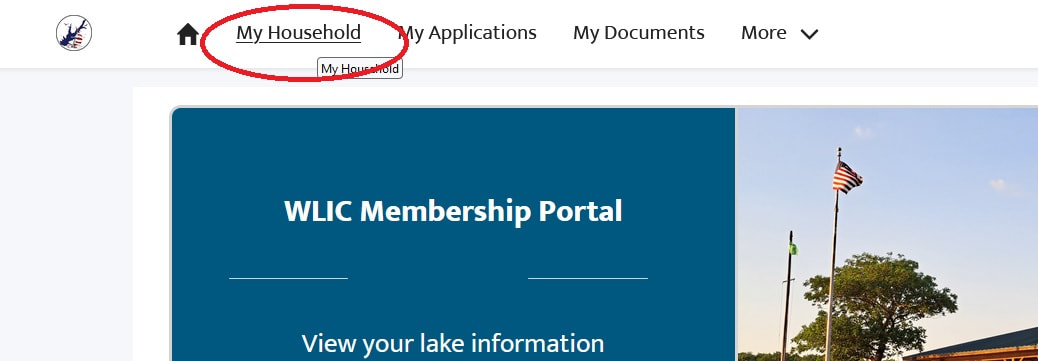Go to the Home page icon
This screenshot has width=1038, height=361.
tap(188, 34)
